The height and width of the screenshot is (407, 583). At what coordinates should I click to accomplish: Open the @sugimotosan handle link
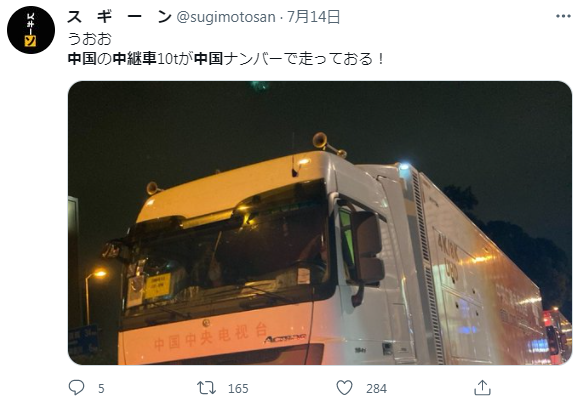tap(226, 17)
